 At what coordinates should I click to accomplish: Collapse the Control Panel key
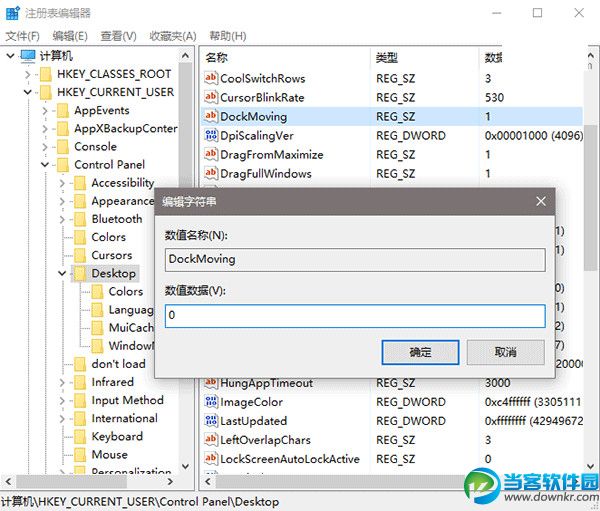click(45, 165)
